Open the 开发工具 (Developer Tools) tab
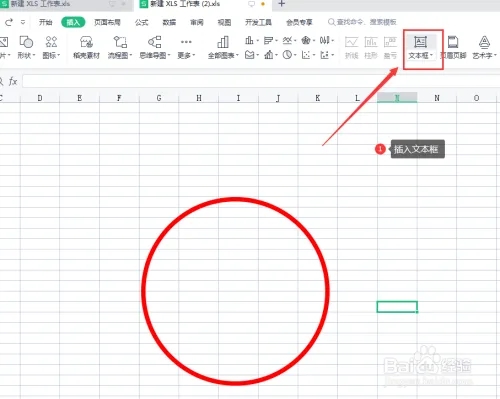 pyautogui.click(x=258, y=22)
